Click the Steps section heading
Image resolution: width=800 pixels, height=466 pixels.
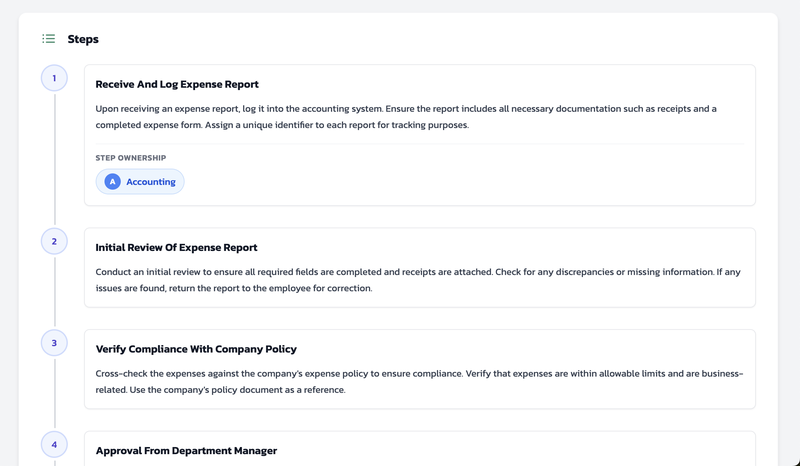tap(83, 39)
